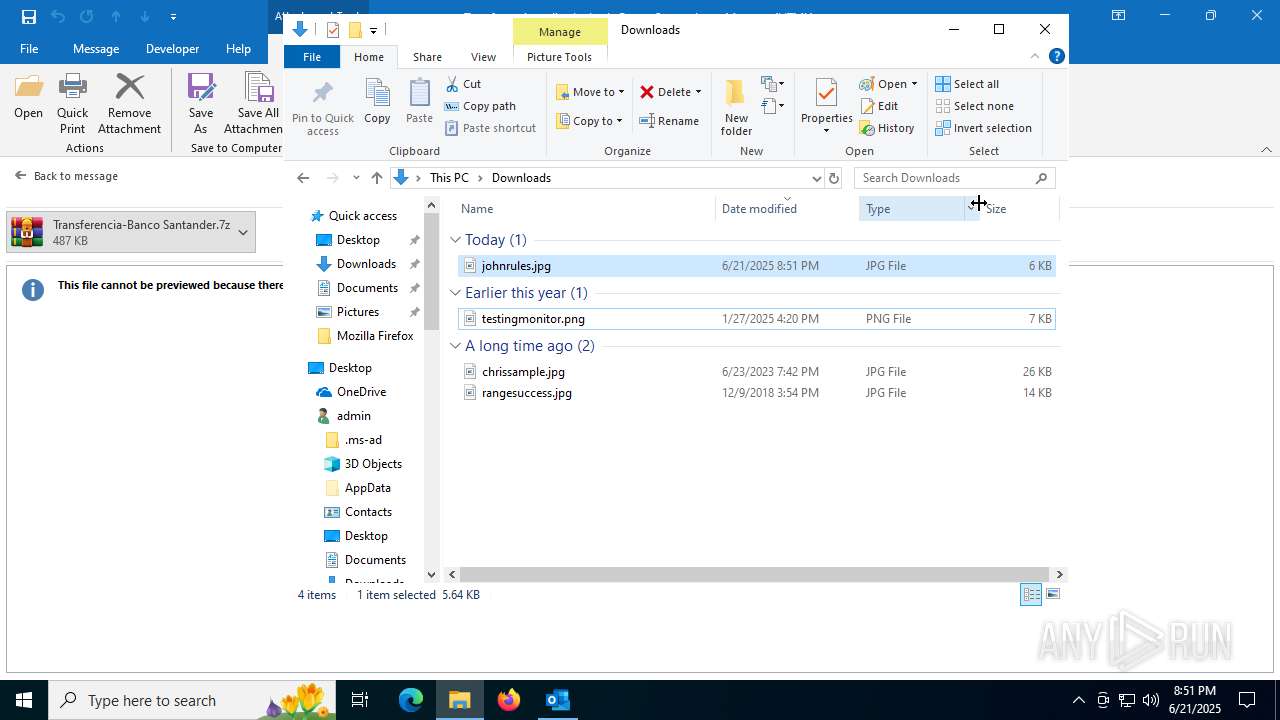Click Select none in ribbon

[975, 106]
